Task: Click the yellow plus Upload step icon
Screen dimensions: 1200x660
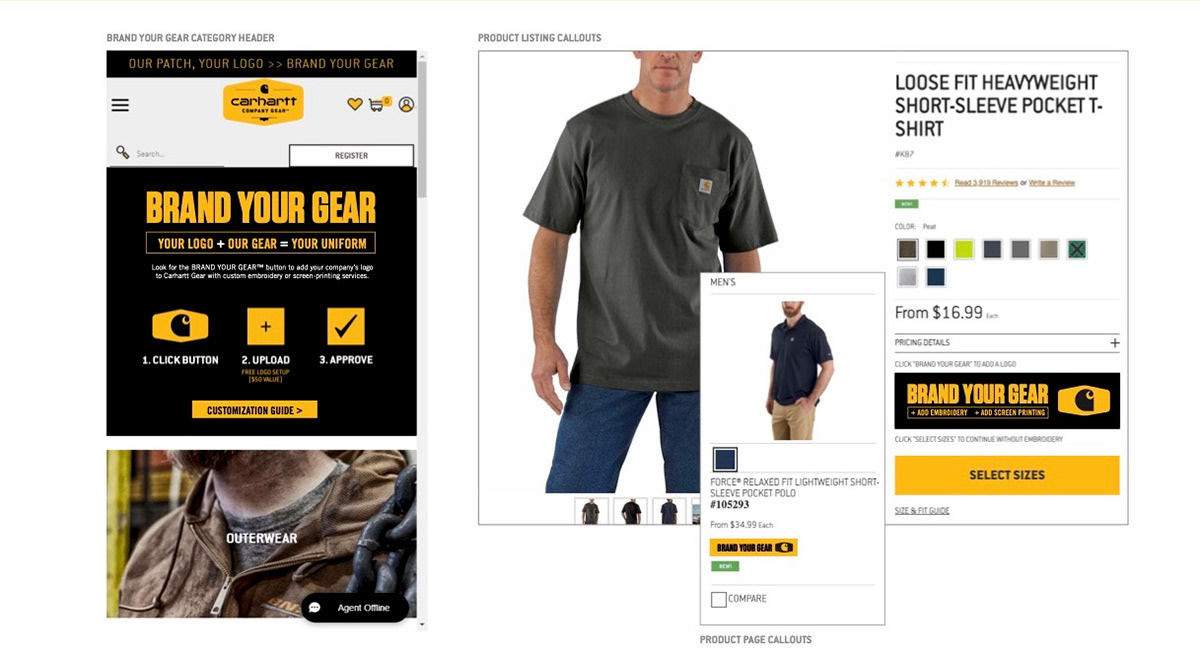Action: click(266, 326)
